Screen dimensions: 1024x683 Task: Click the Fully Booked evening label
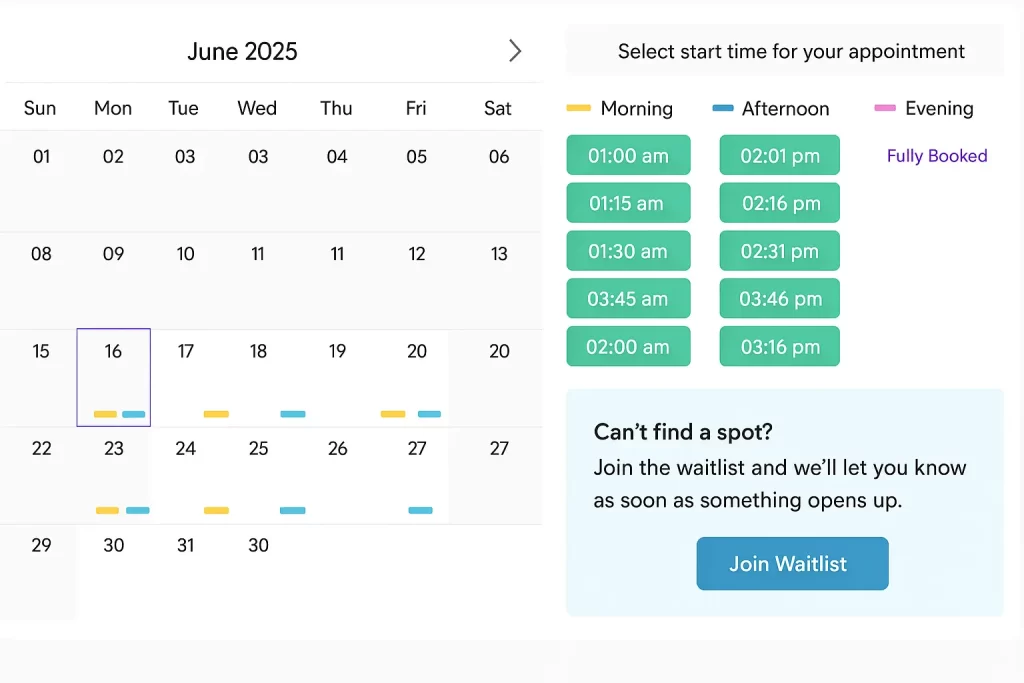pyautogui.click(x=937, y=156)
